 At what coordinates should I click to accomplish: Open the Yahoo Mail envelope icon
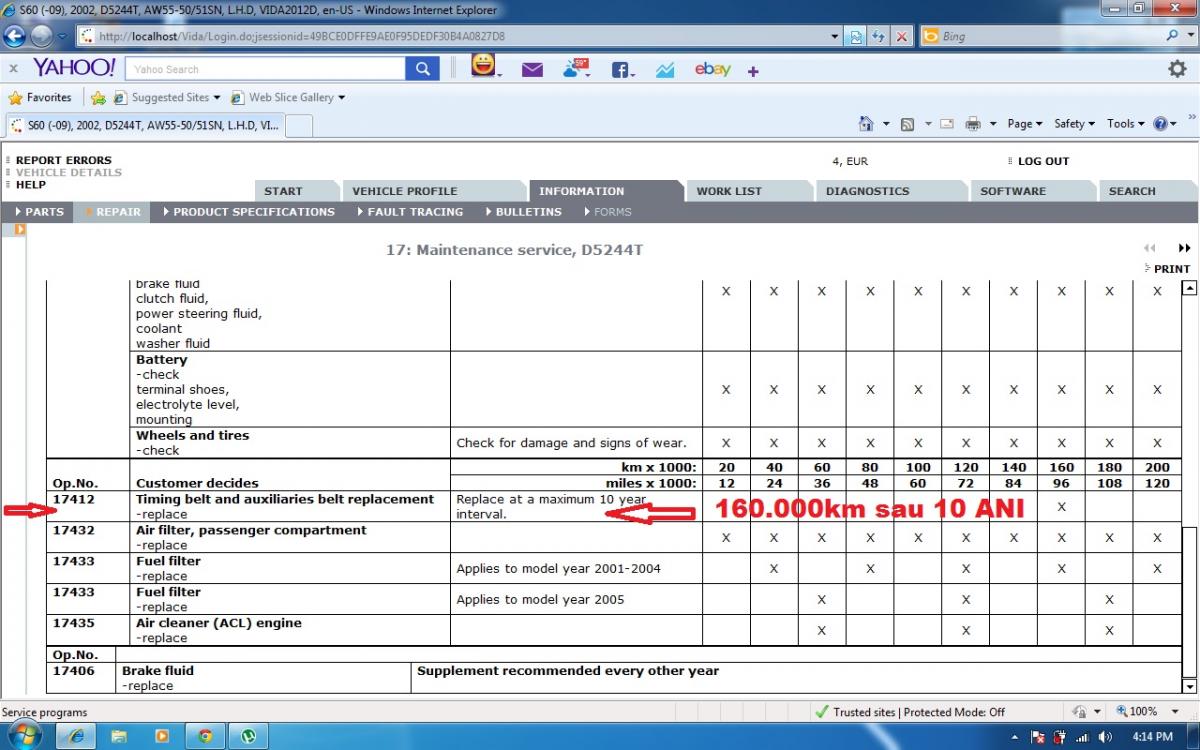pos(532,70)
